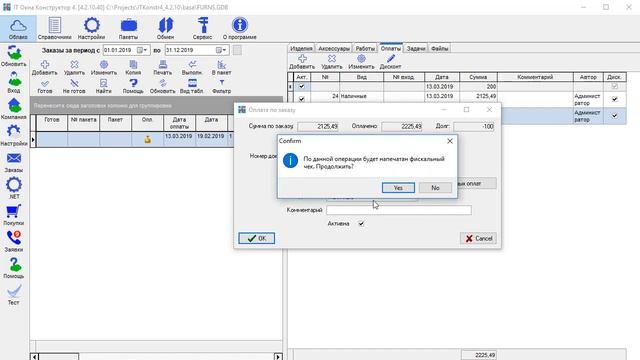Click Cancel in payment dialog
Screen dimensions: 640x360
[478, 238]
